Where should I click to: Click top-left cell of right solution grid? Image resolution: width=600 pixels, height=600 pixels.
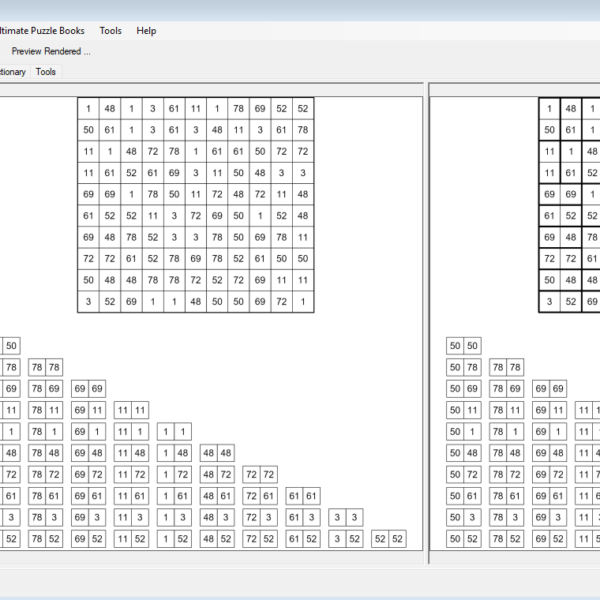point(550,108)
